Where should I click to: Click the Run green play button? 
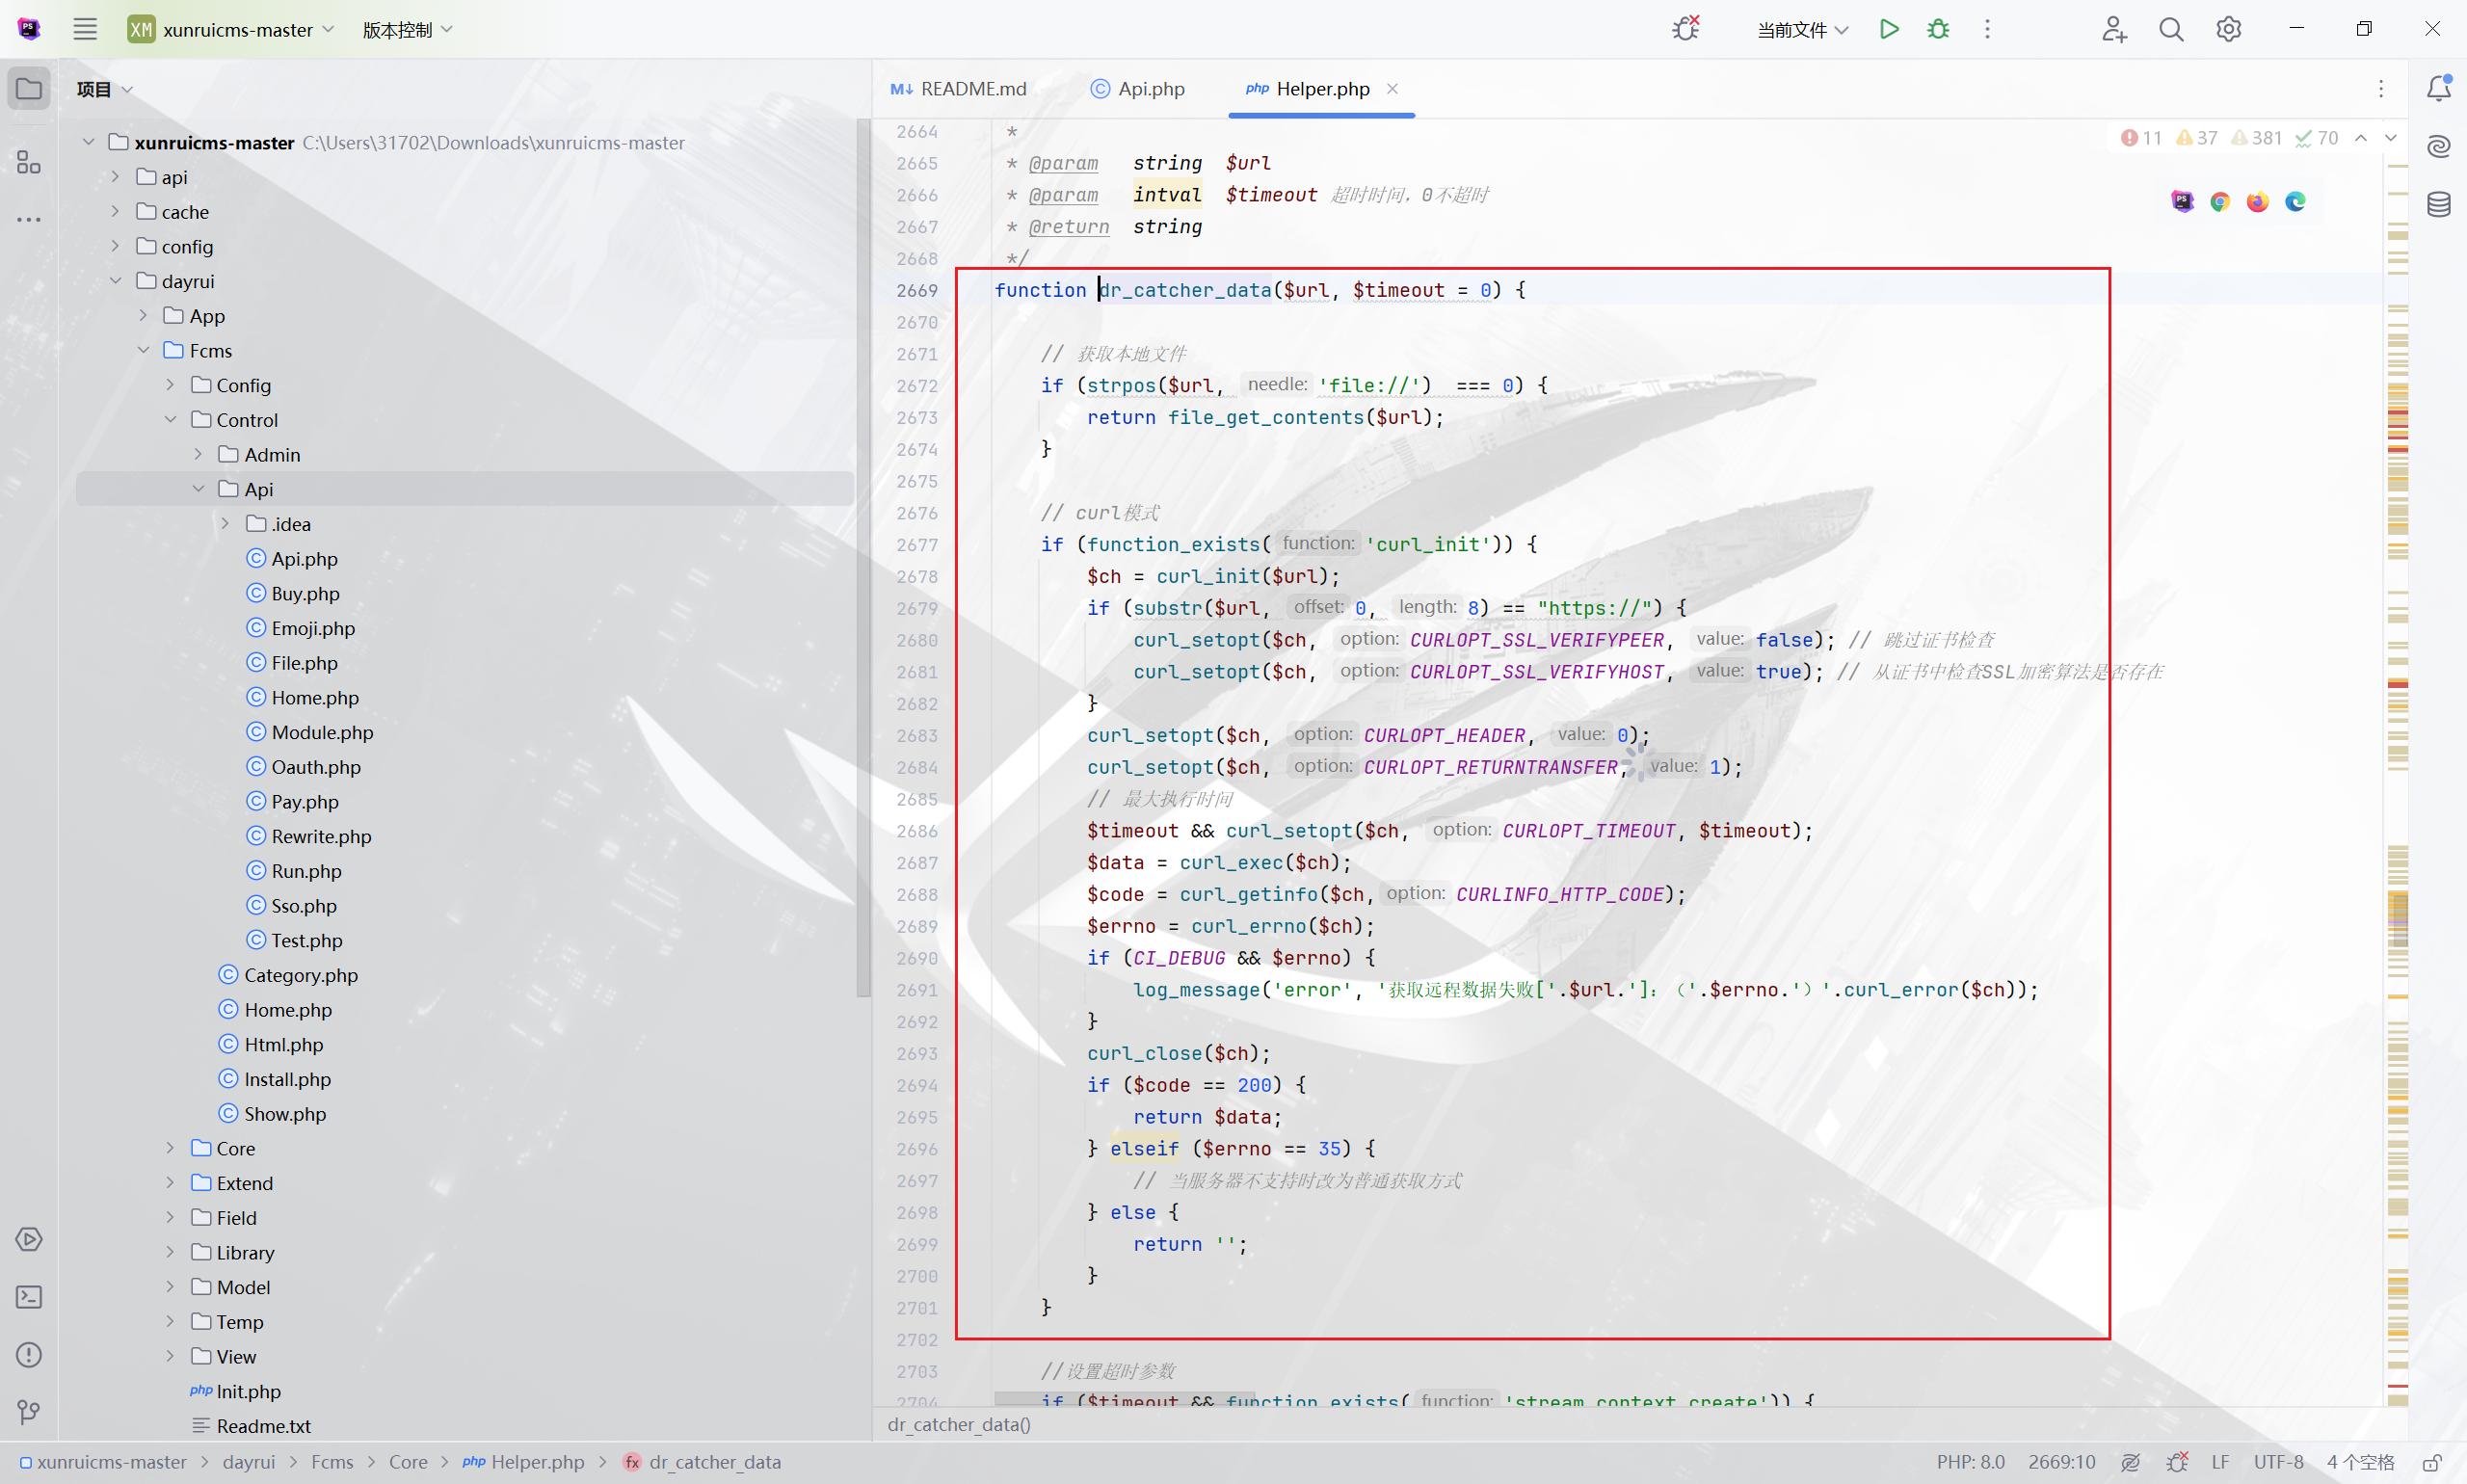(x=1889, y=29)
